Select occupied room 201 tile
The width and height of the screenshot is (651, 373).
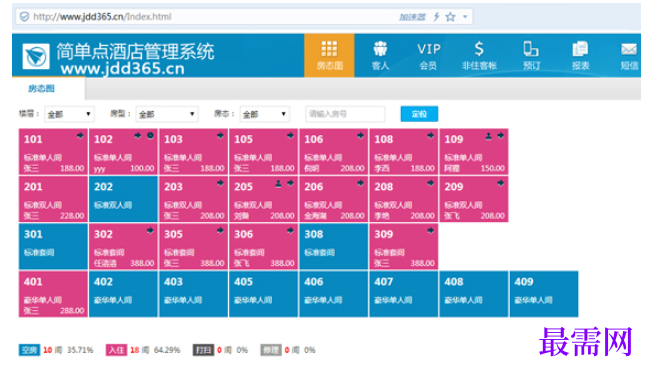point(53,199)
